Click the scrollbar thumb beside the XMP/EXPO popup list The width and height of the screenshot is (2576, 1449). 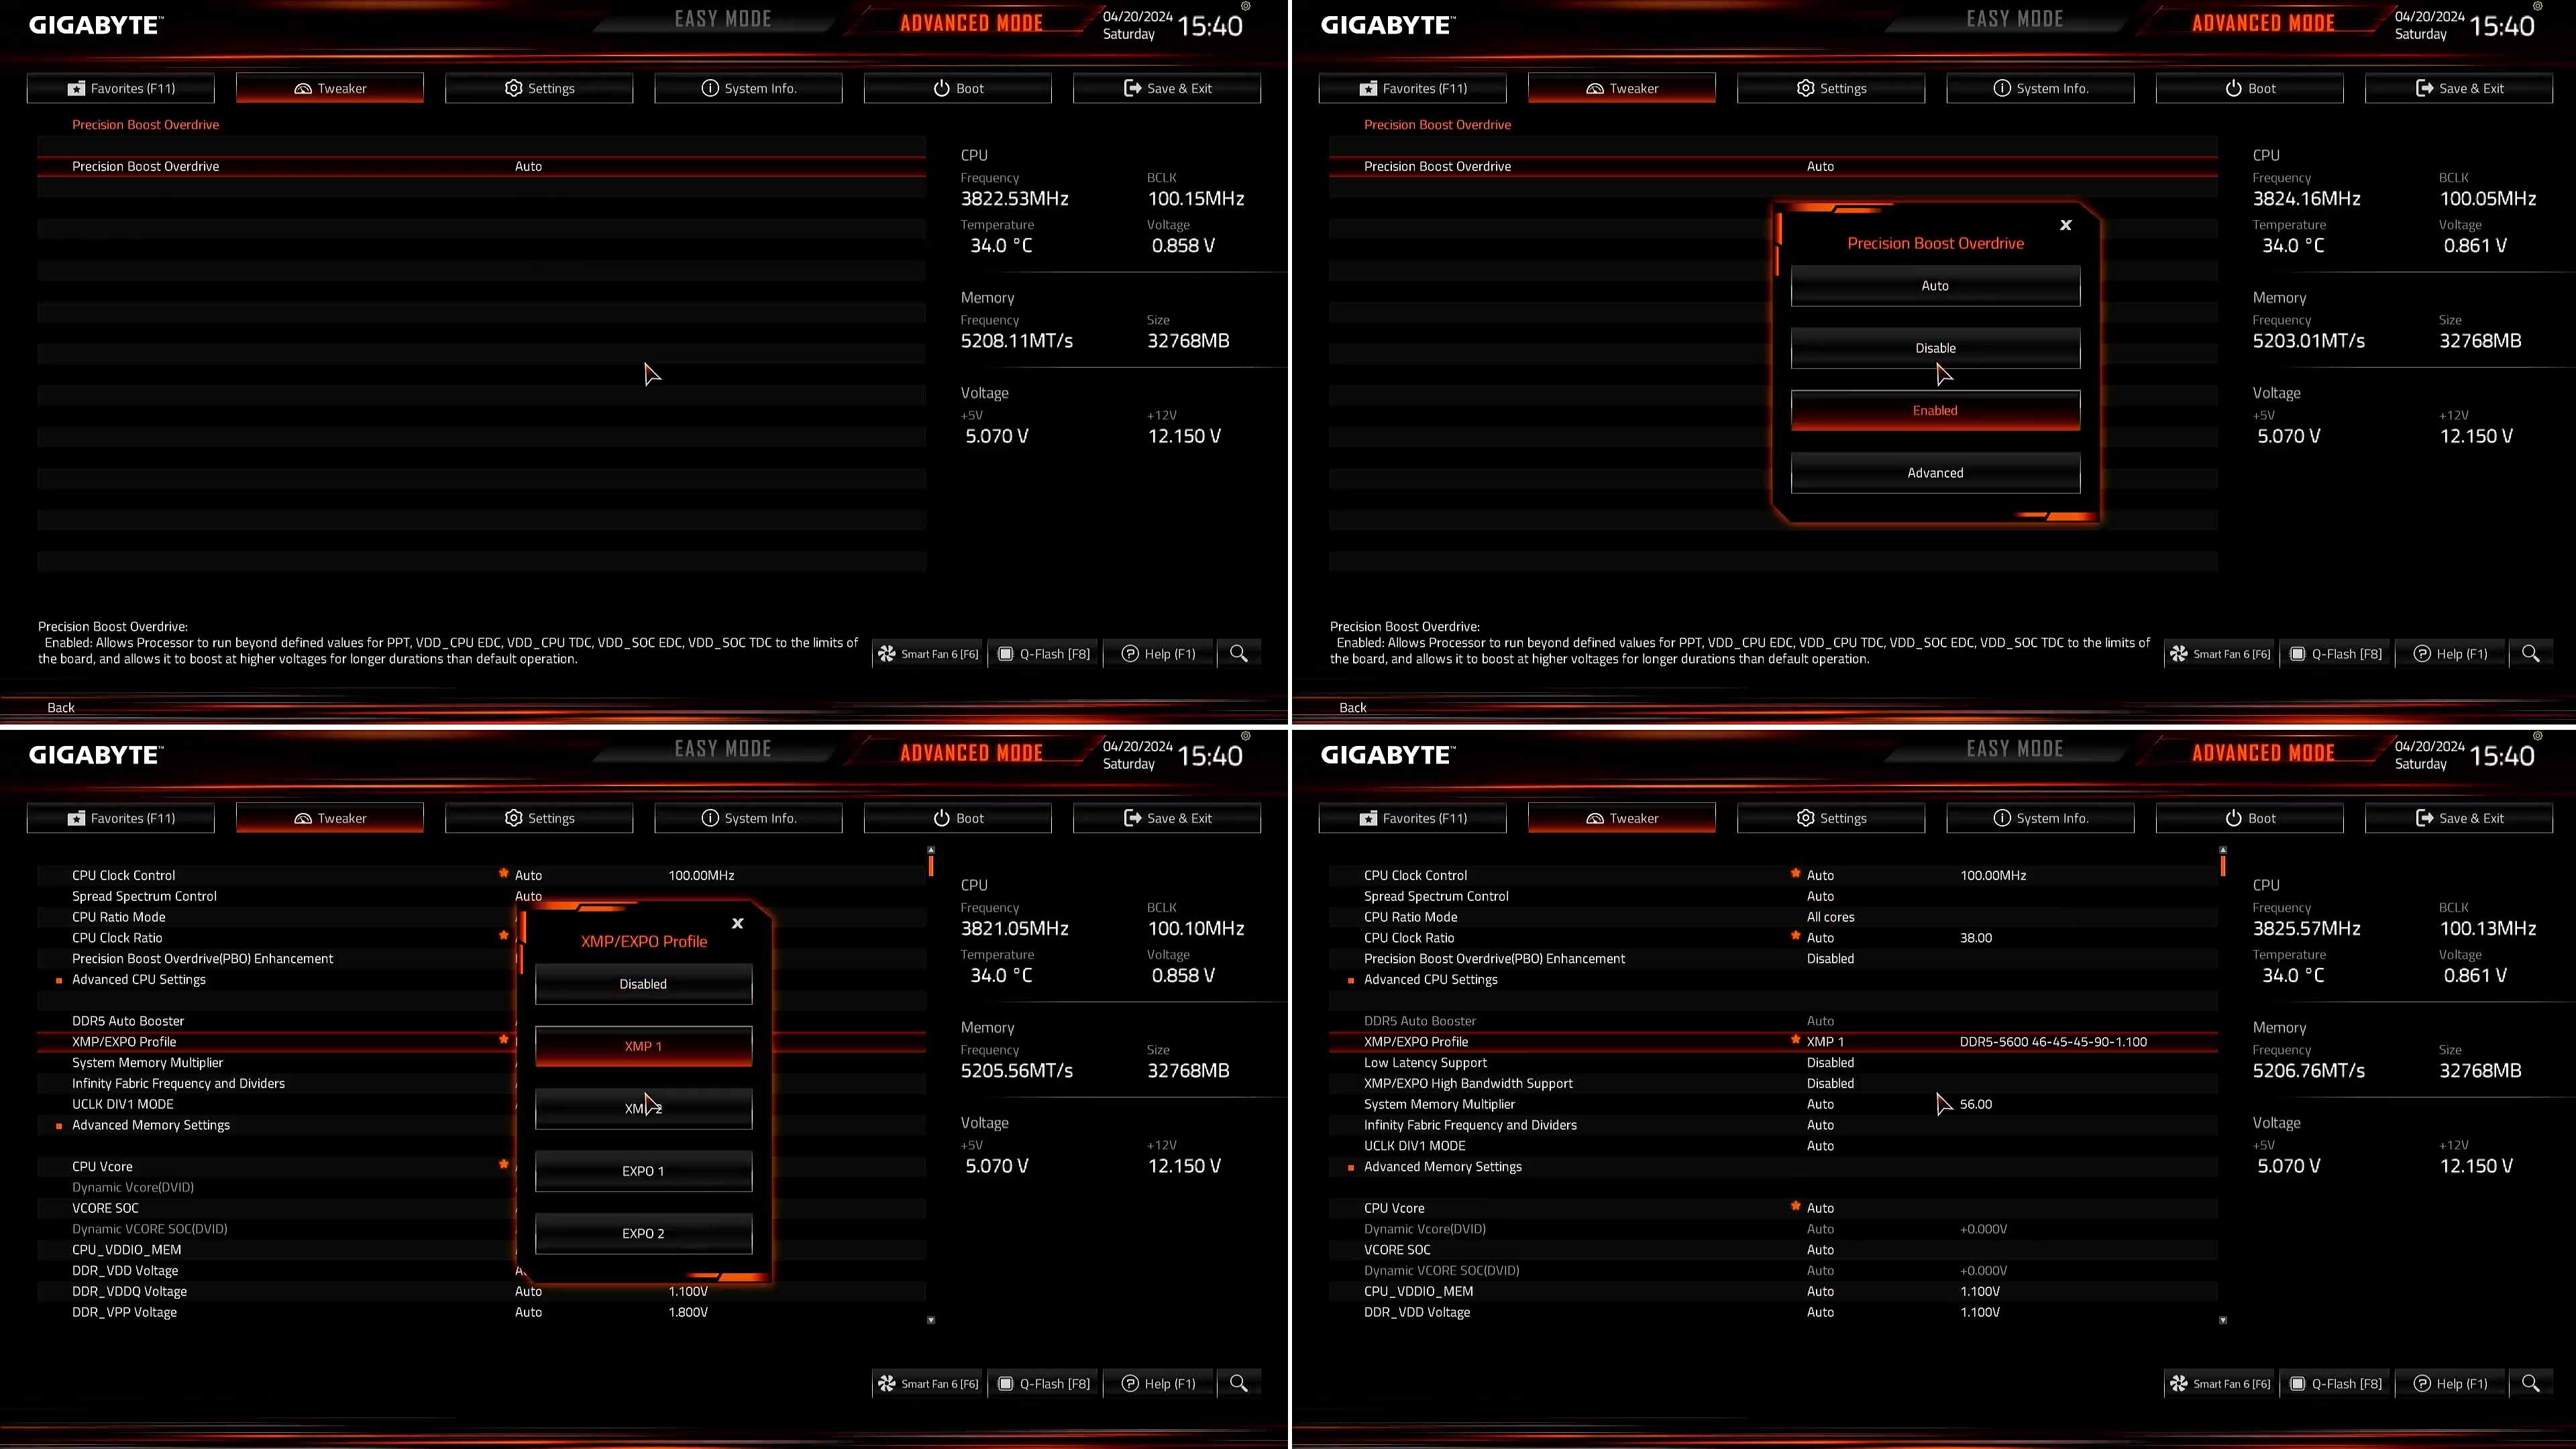(931, 865)
